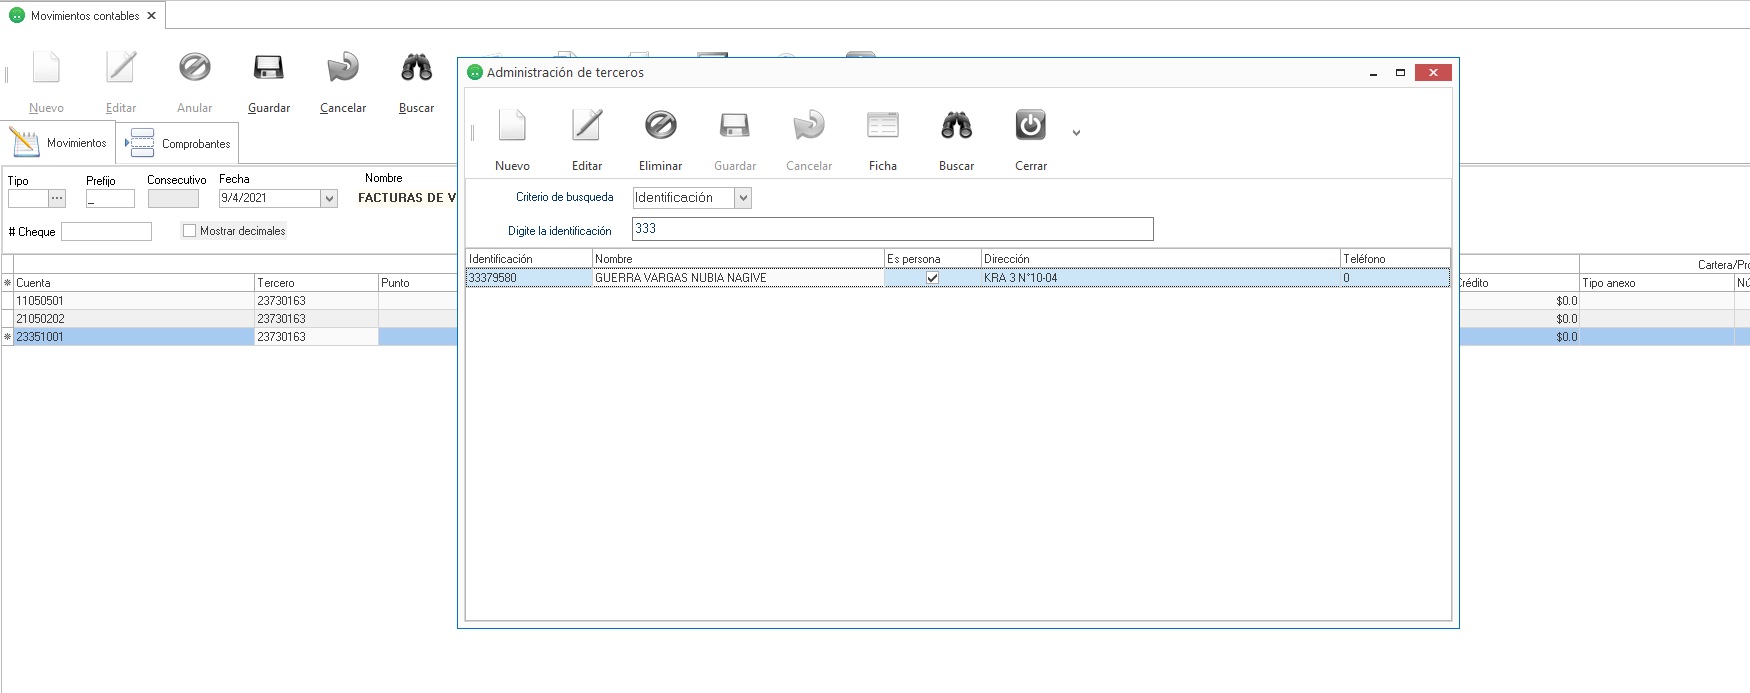The height and width of the screenshot is (693, 1750).
Task: Enable the Mostrar decimales checkbox
Action: point(189,231)
